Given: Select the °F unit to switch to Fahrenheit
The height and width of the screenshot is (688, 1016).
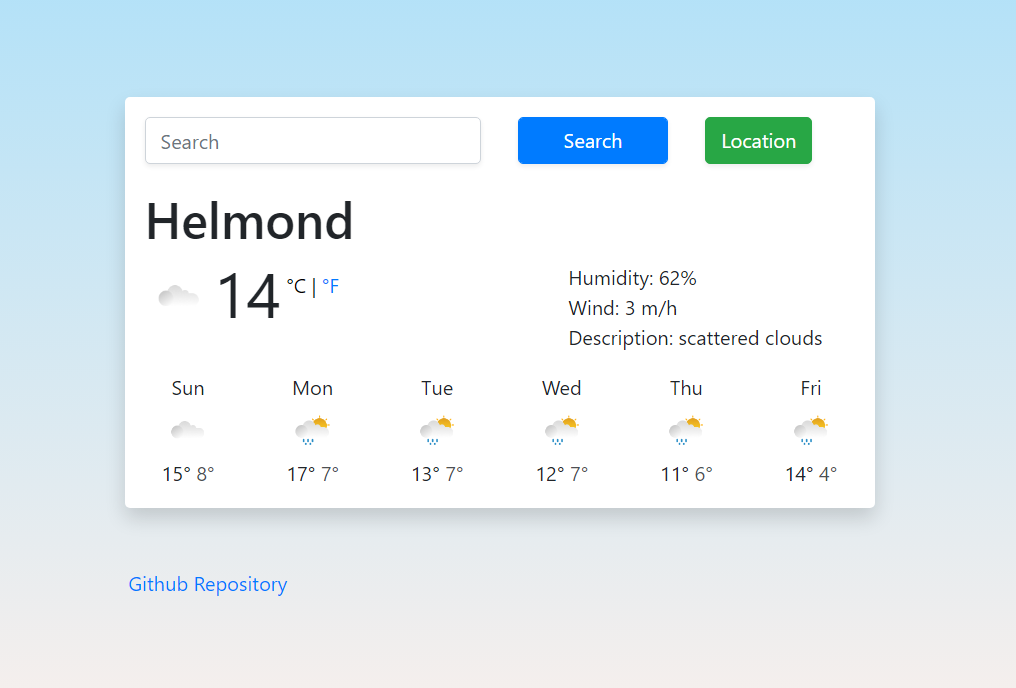Looking at the screenshot, I should [x=331, y=287].
